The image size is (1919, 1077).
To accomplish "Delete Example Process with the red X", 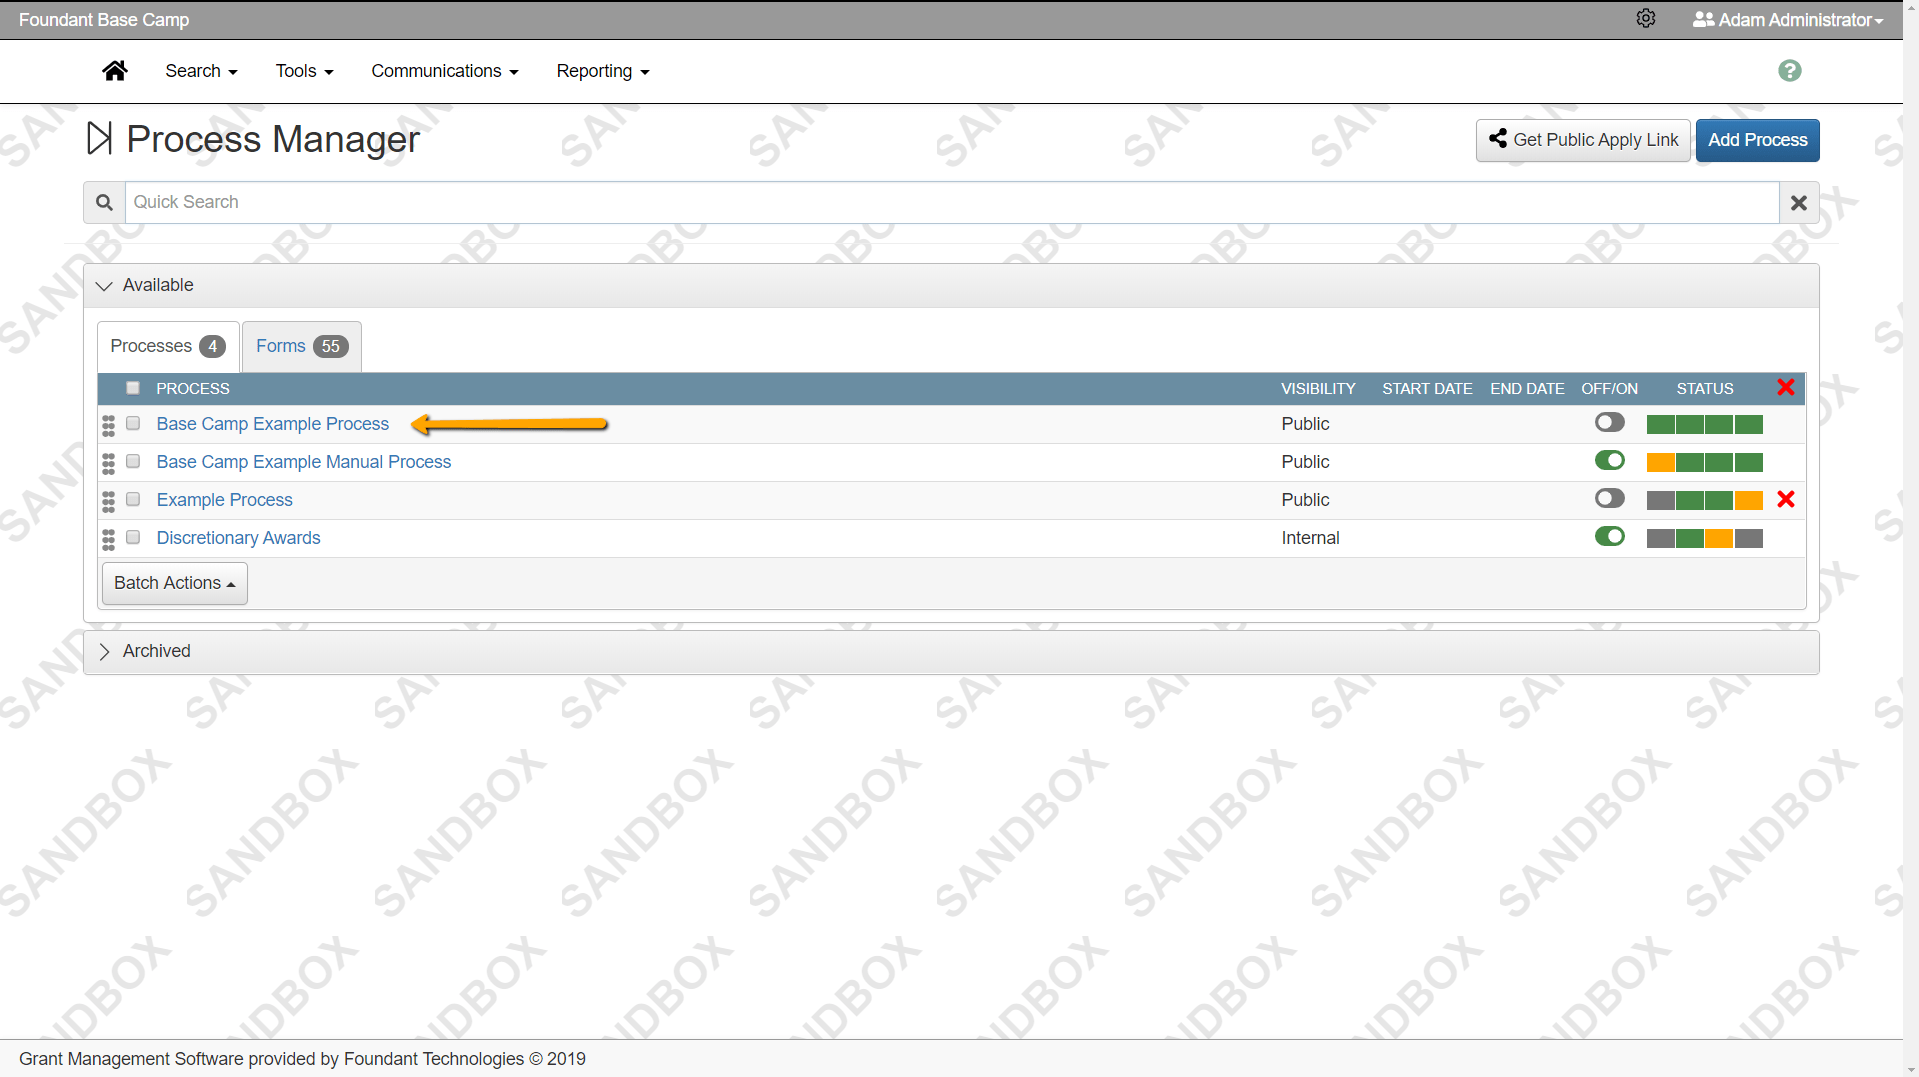I will tap(1786, 500).
